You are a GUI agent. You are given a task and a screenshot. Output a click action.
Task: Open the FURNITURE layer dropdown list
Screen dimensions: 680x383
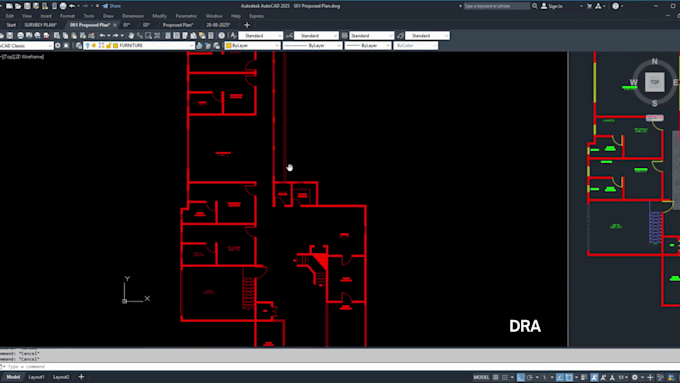click(x=139, y=46)
